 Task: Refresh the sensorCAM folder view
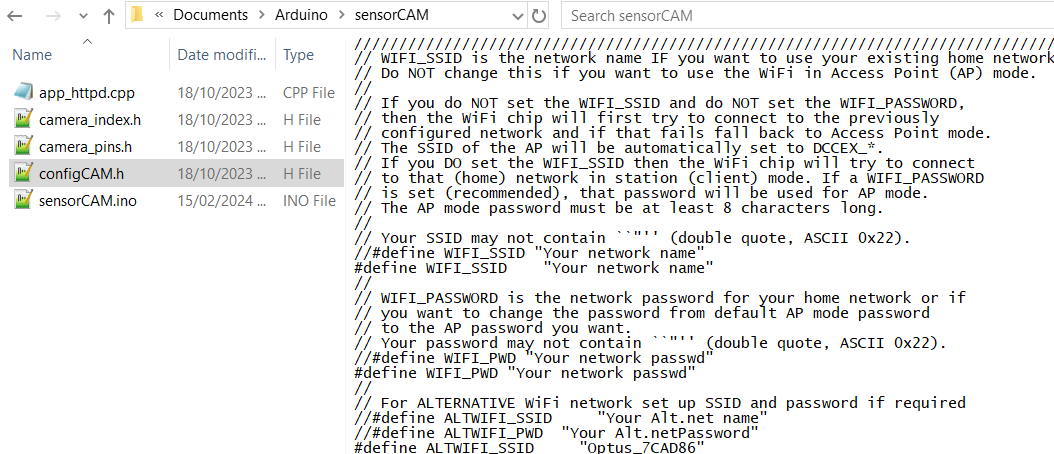pos(539,16)
